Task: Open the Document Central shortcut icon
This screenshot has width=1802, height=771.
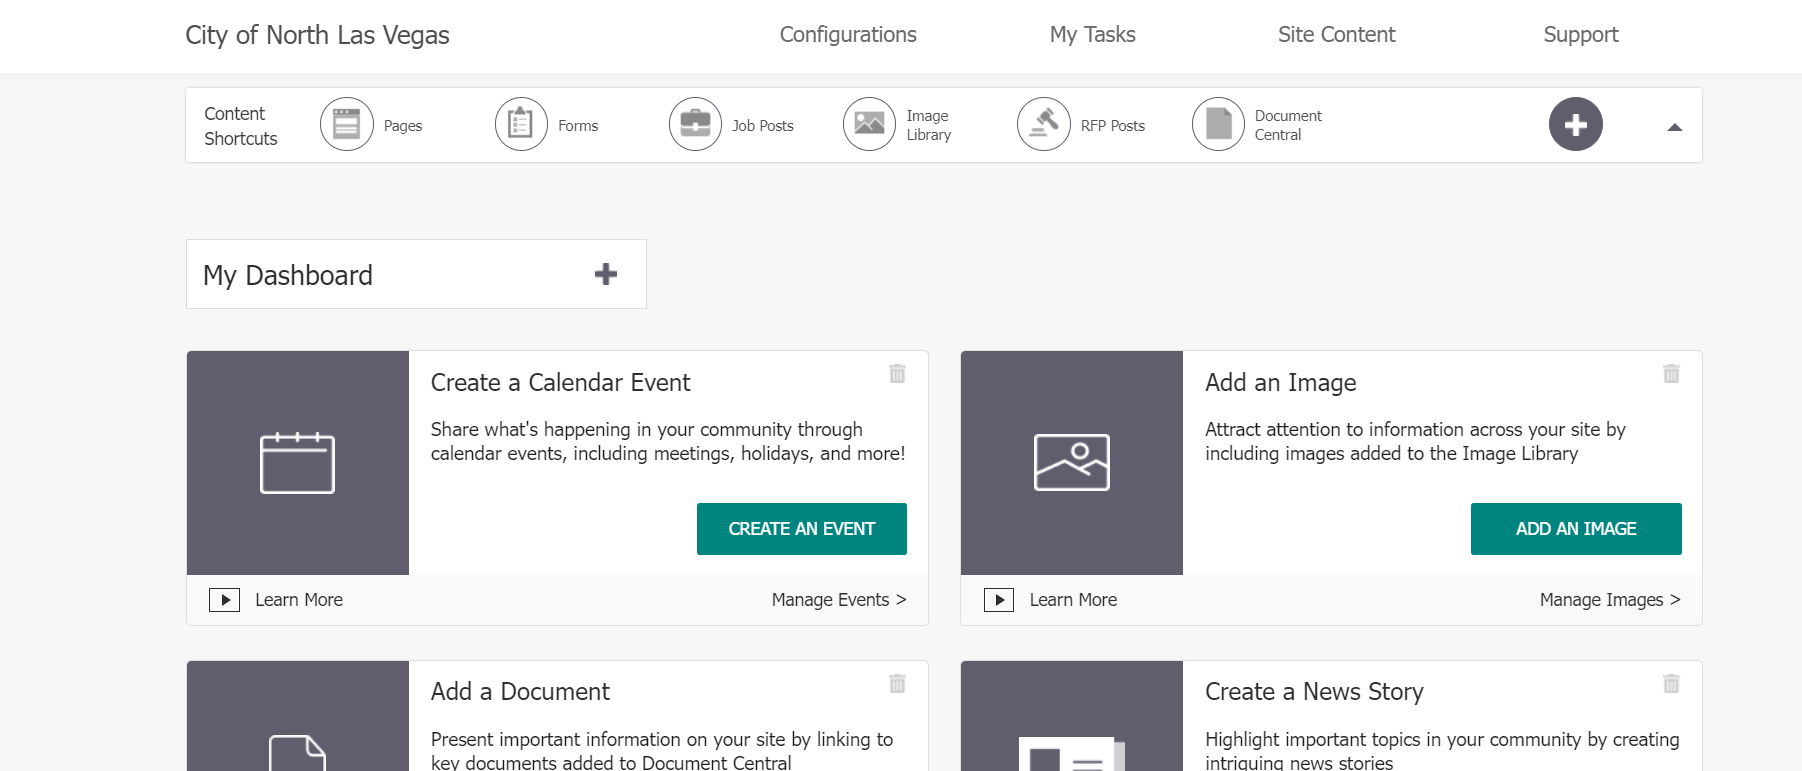Action: [x=1218, y=125]
